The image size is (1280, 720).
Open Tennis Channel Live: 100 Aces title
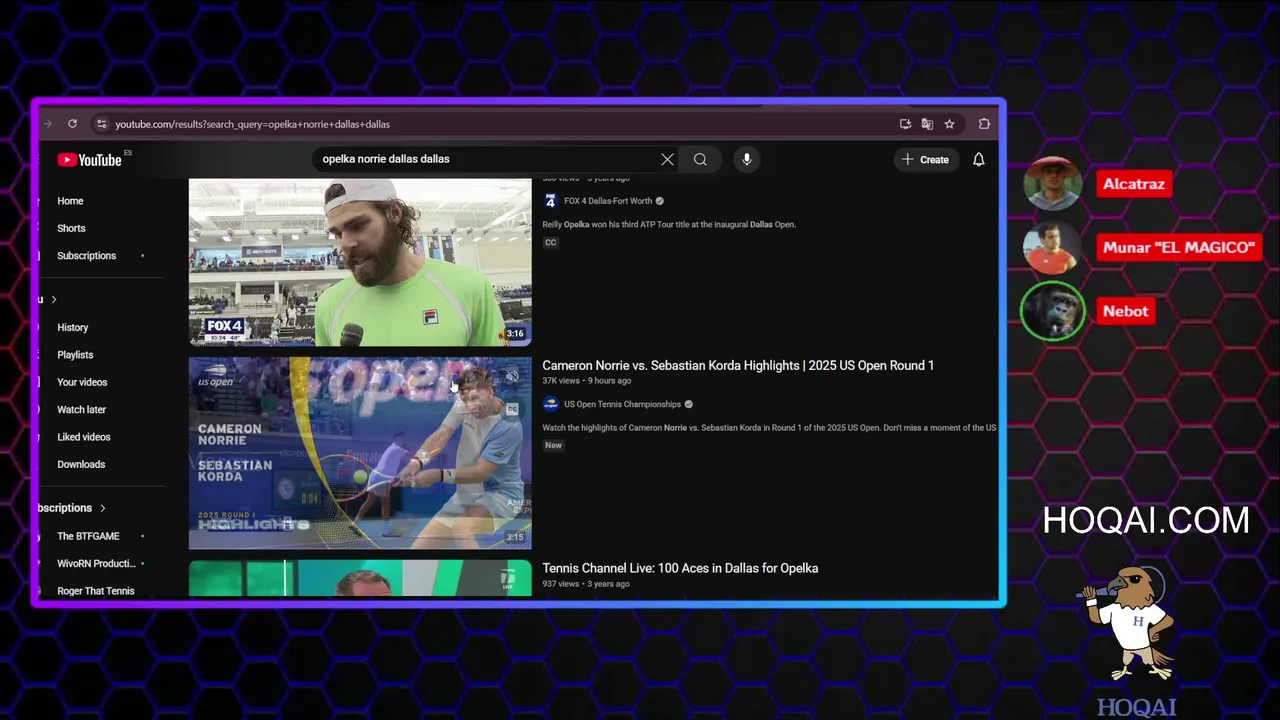point(680,568)
